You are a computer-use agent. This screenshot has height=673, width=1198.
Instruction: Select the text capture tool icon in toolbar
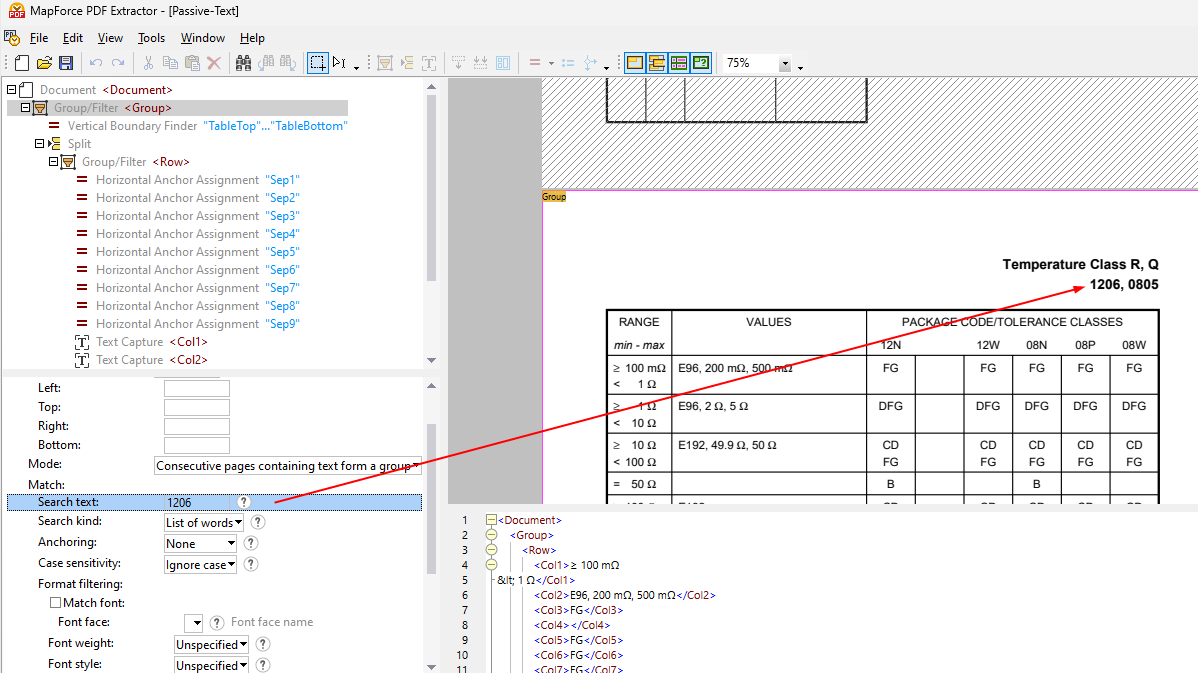[428, 62]
